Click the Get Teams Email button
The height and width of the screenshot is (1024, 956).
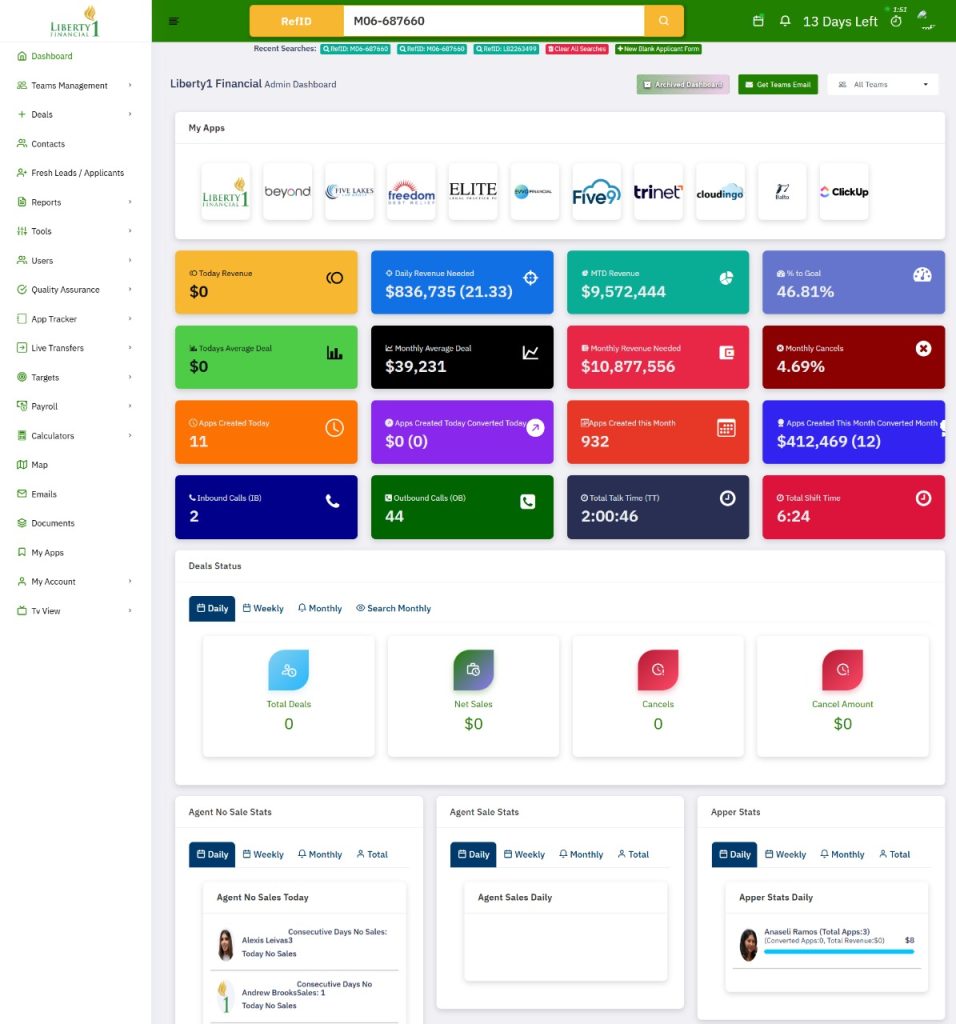pos(777,85)
